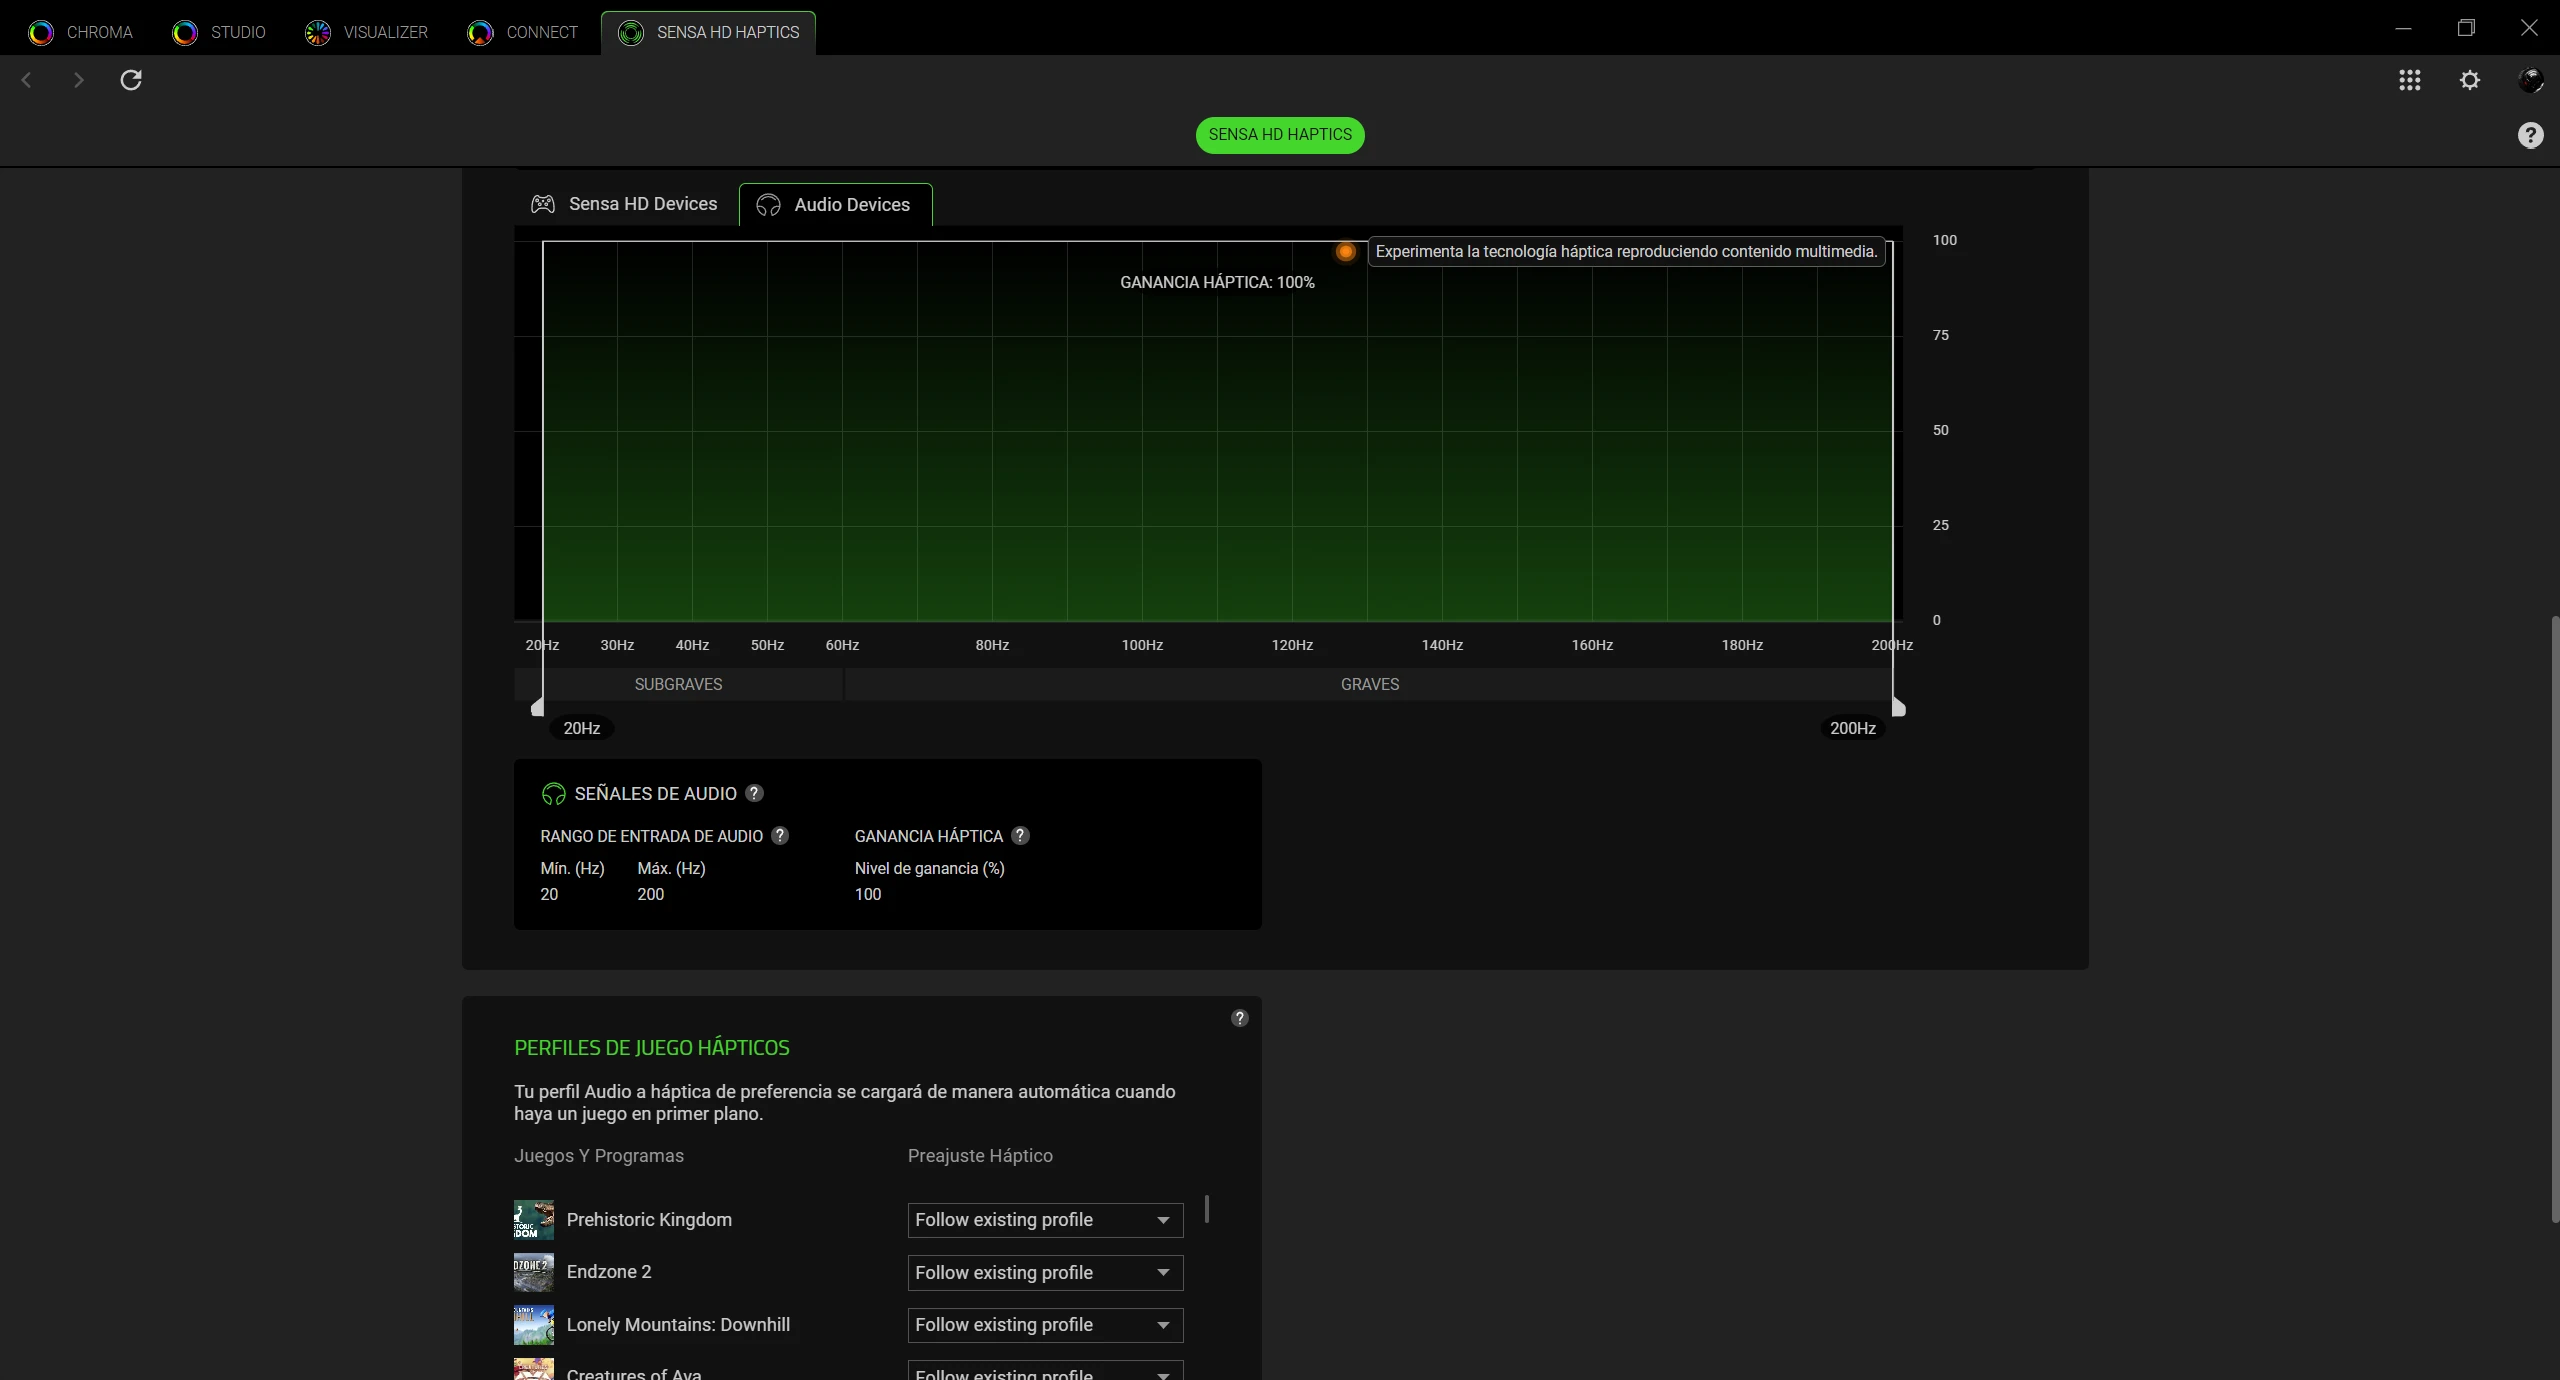Click the SUBGRAVES frequency band label
The height and width of the screenshot is (1380, 2560).
(x=678, y=684)
